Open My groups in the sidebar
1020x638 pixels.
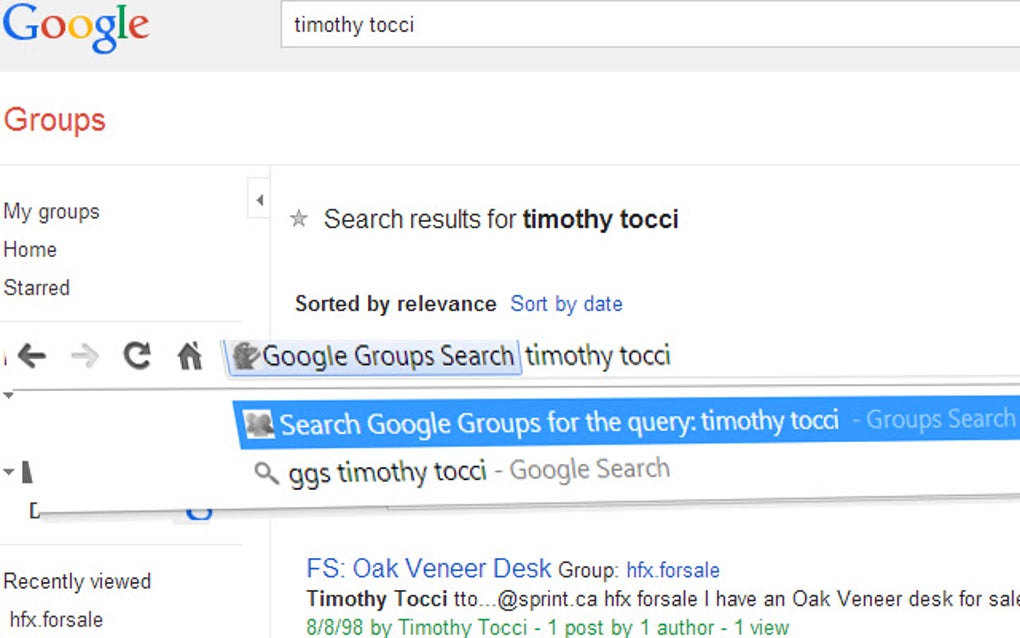[x=51, y=212]
